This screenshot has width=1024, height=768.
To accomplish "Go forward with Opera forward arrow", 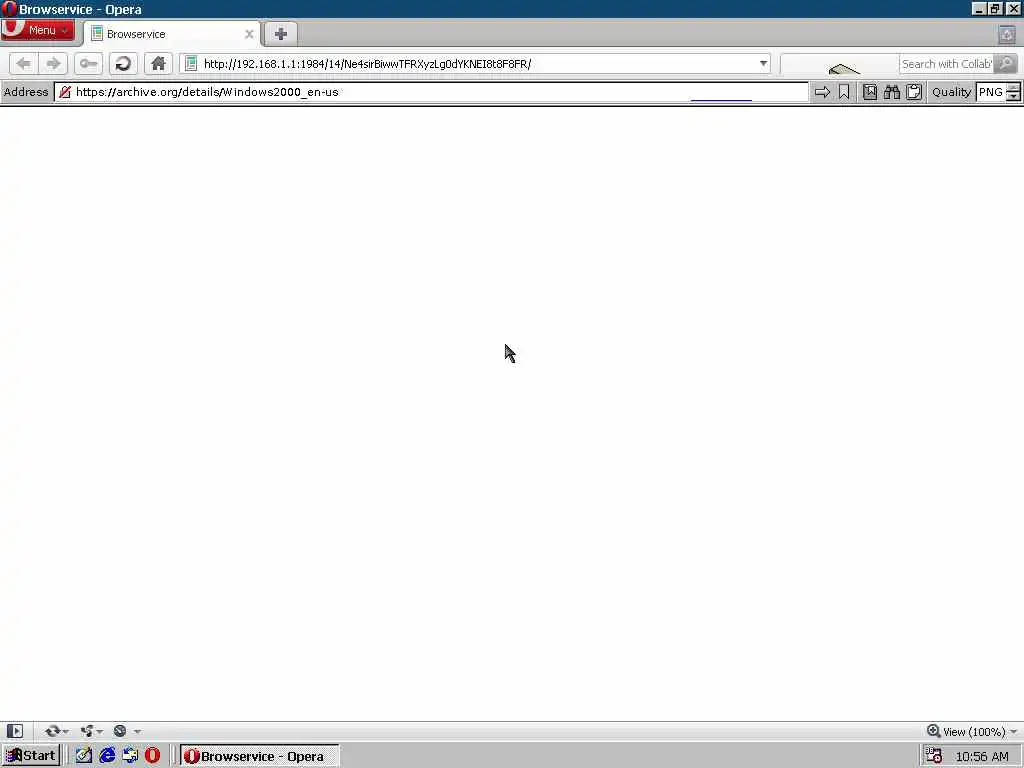I will click(x=54, y=63).
